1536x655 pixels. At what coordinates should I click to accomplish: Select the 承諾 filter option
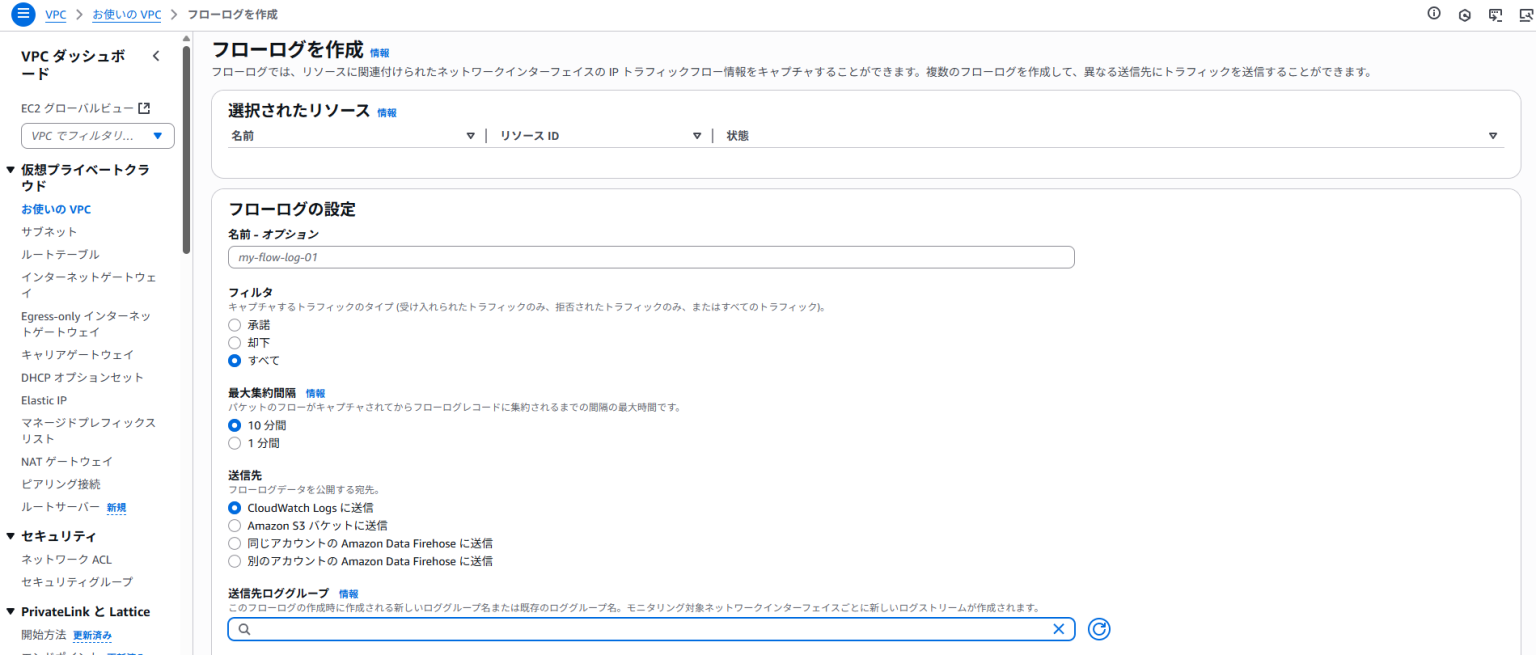pyautogui.click(x=234, y=324)
